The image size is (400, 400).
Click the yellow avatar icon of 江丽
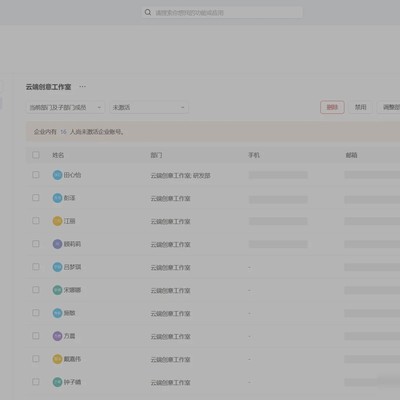coord(57,221)
